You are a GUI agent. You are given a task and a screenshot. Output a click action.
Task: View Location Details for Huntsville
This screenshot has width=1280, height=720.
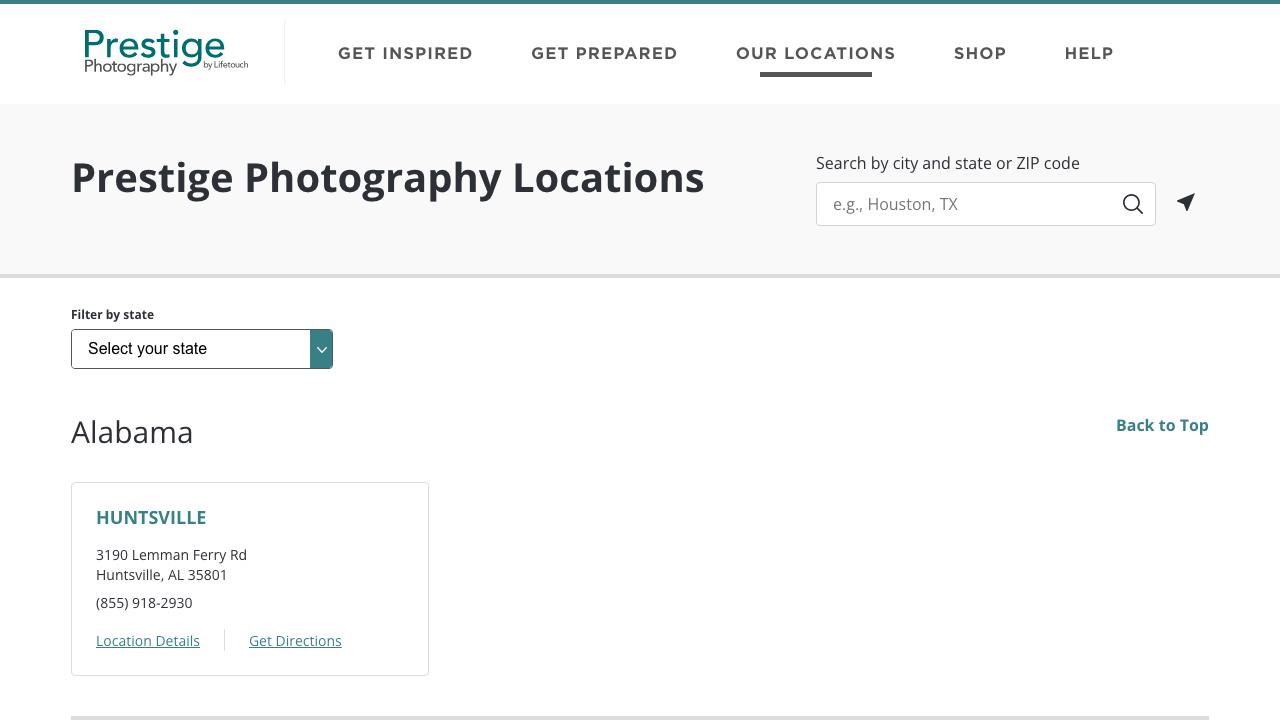pos(148,641)
